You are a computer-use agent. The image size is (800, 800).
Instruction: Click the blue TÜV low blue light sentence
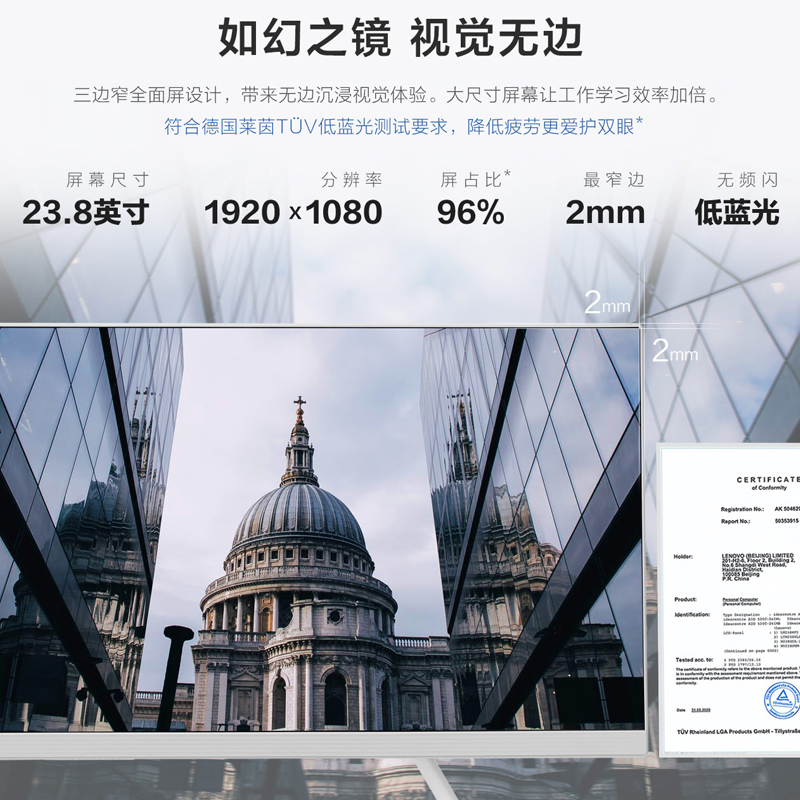click(x=403, y=127)
